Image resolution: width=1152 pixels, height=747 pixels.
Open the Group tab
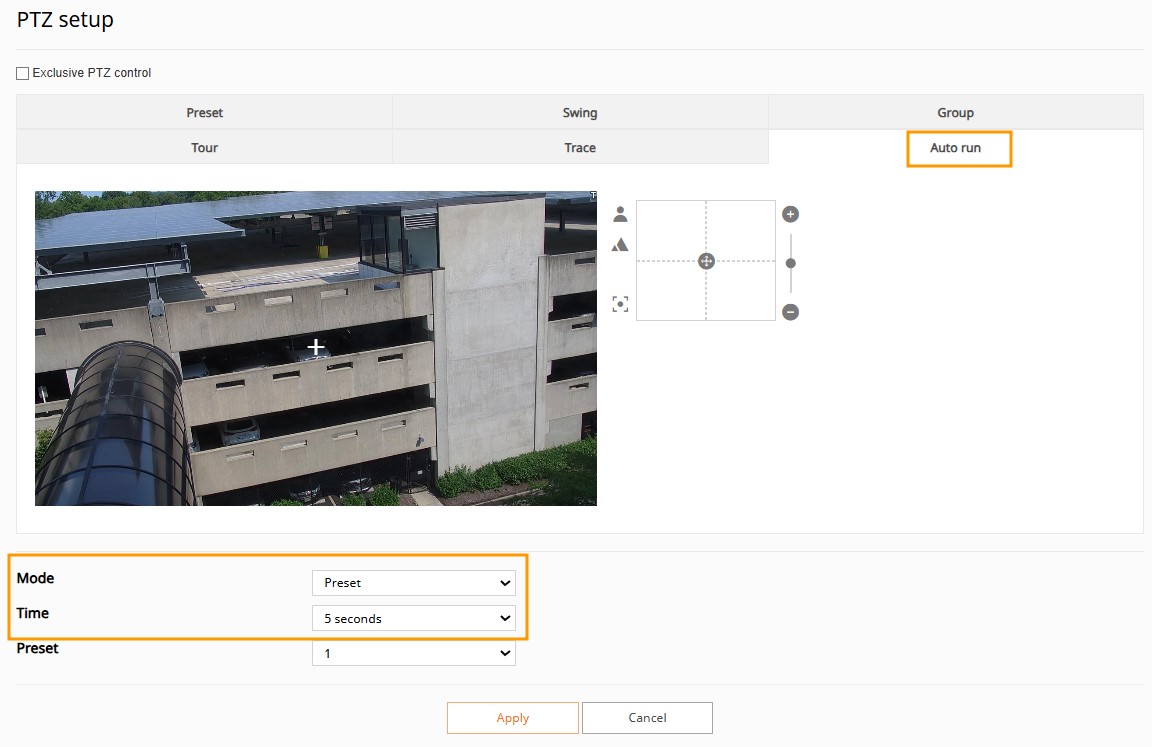click(955, 113)
